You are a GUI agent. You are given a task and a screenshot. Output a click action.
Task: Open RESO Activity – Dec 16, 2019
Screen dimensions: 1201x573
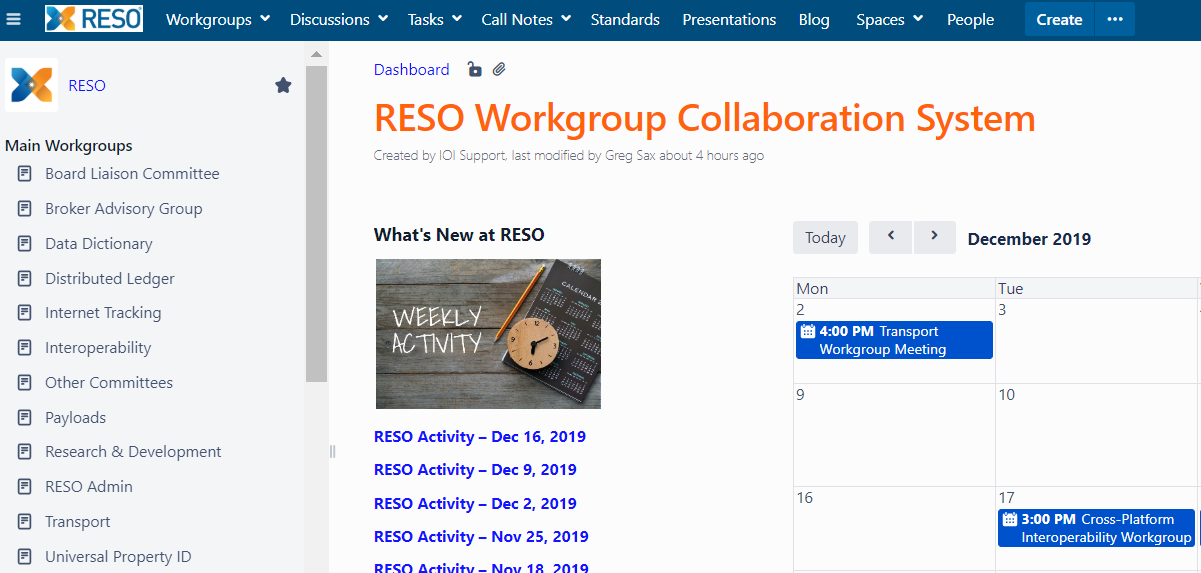coord(480,437)
